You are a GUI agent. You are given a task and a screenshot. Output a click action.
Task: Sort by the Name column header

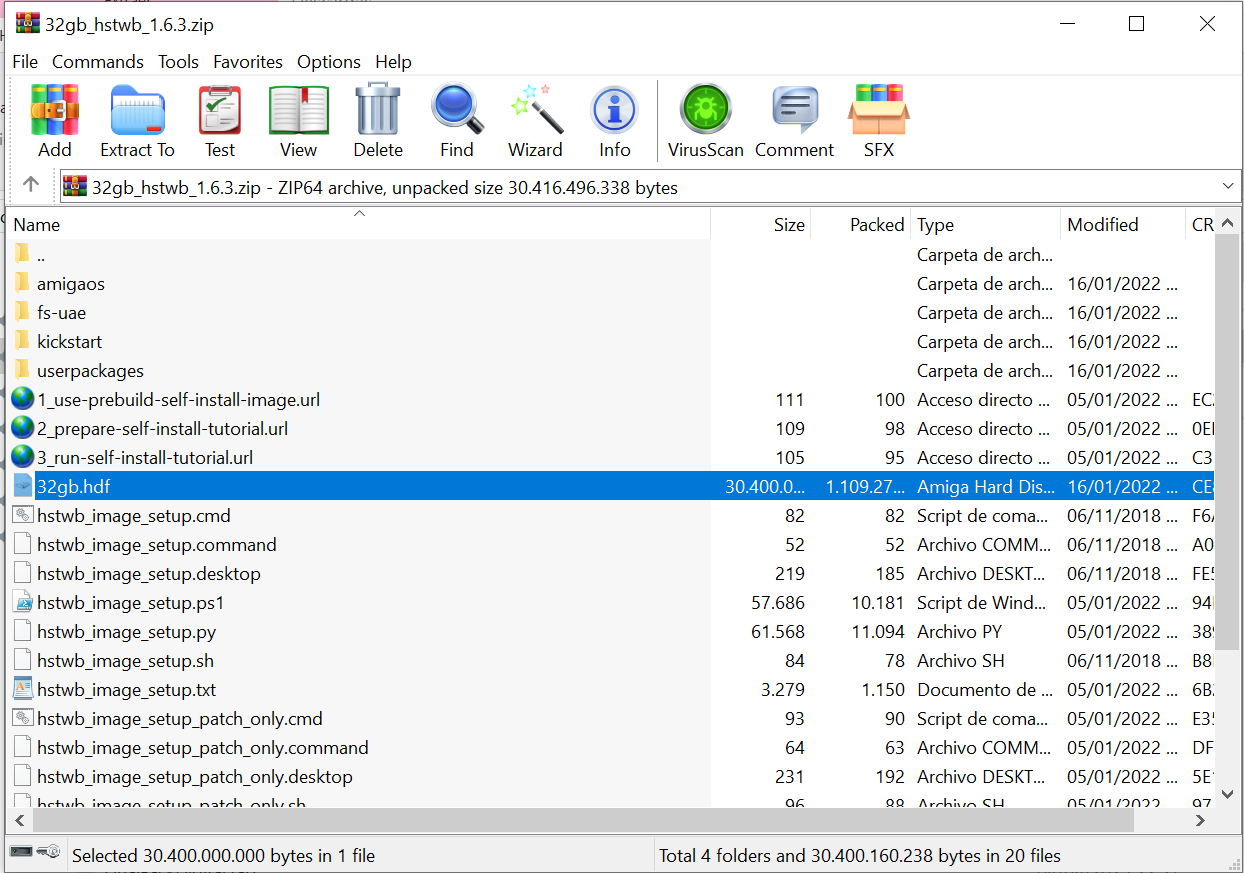(x=359, y=225)
